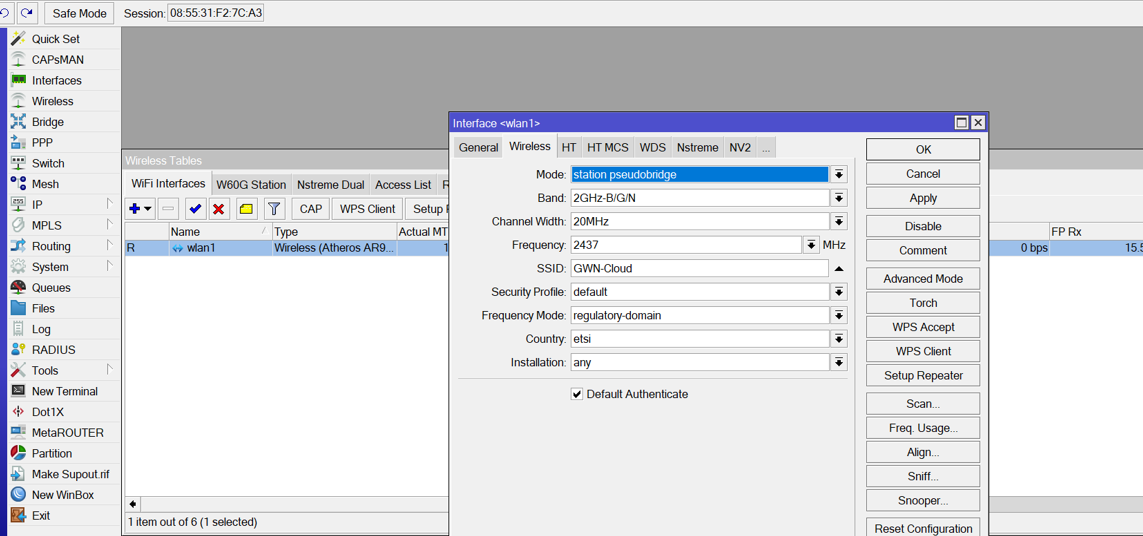This screenshot has width=1143, height=536.
Task: Open Interfaces in the sidebar
Action: tap(56, 80)
